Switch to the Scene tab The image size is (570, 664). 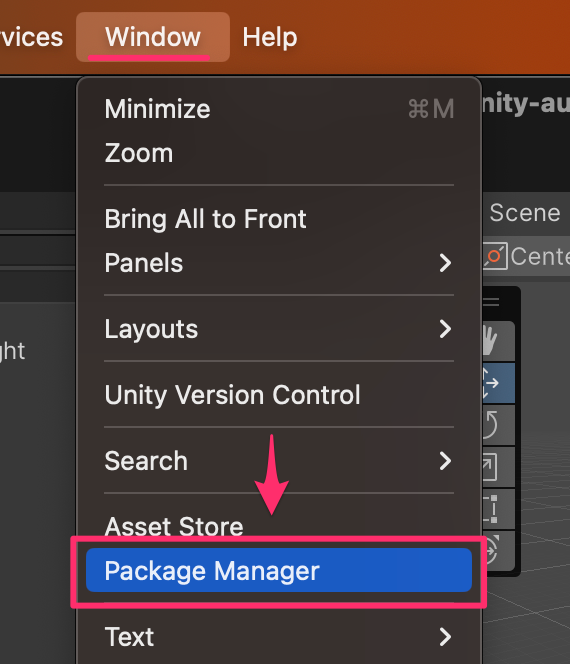click(525, 213)
